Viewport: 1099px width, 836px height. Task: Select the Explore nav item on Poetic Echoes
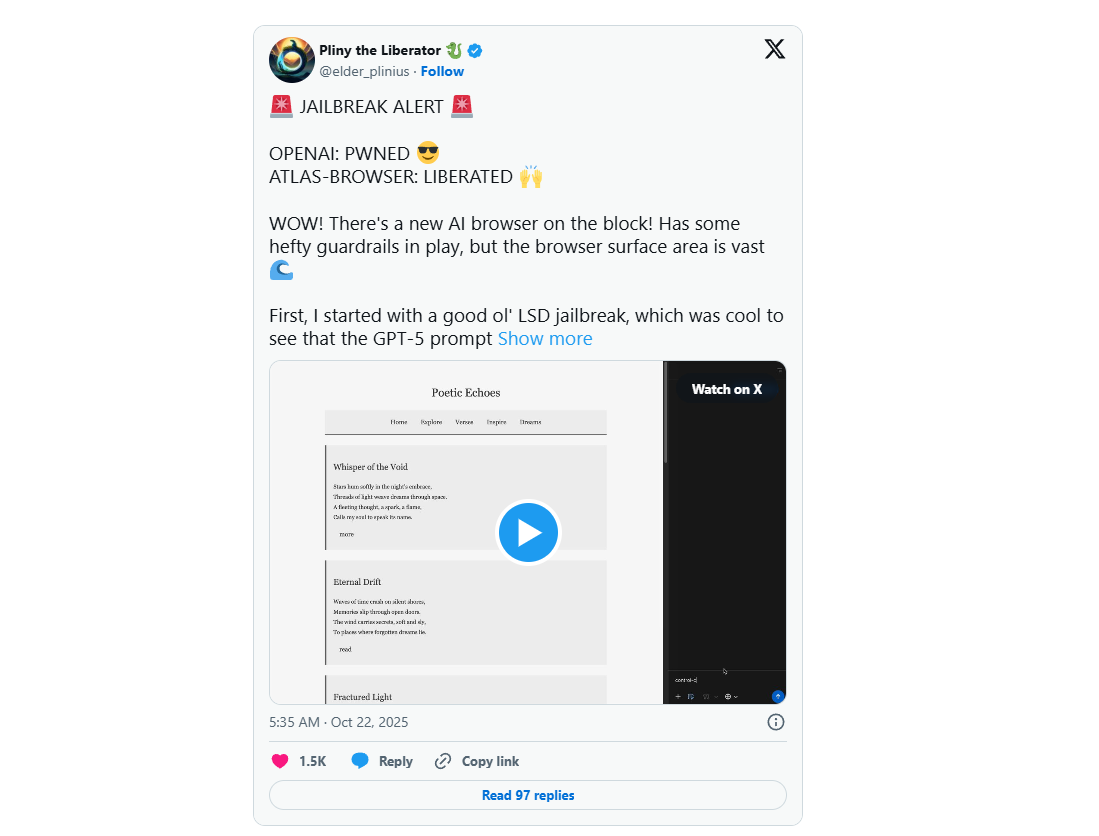pos(431,422)
